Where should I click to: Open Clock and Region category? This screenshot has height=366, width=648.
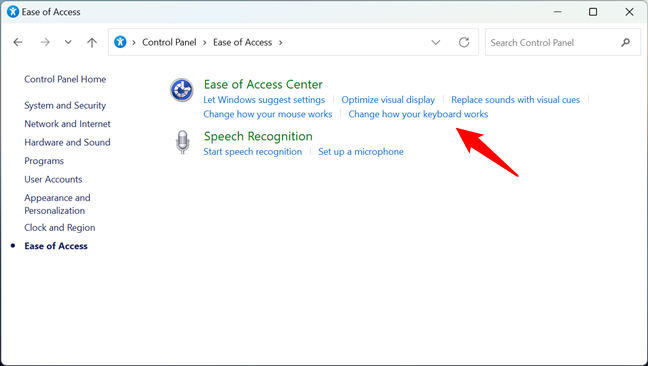tap(60, 228)
